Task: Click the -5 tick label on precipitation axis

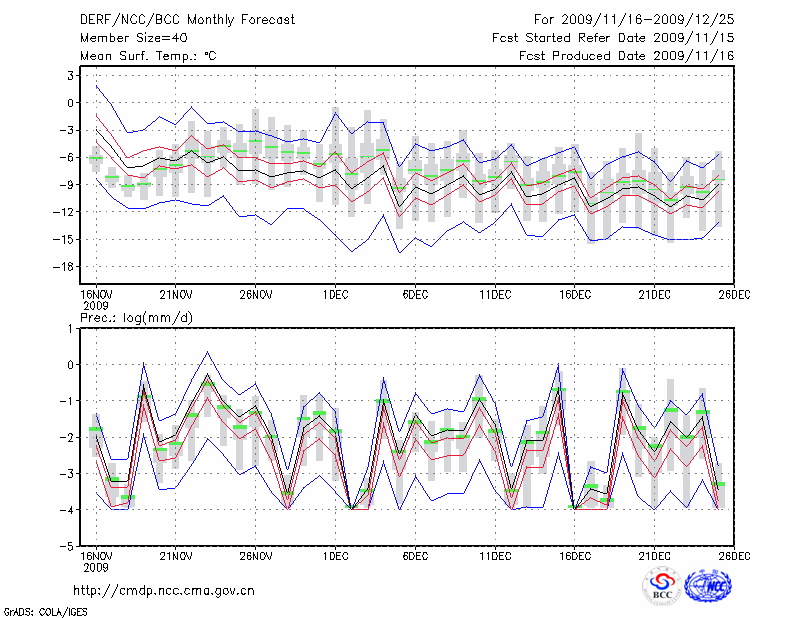Action: pos(68,547)
